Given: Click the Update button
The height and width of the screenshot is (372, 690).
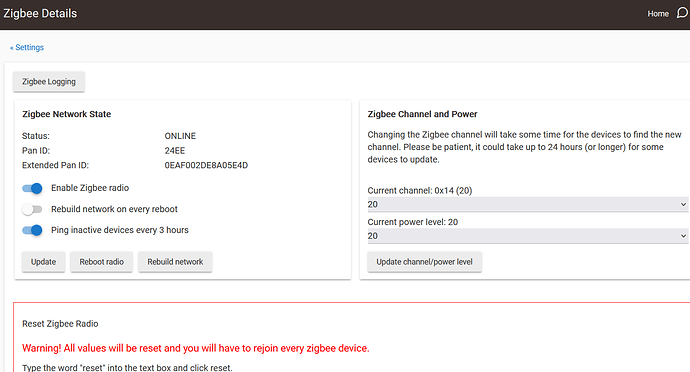Looking at the screenshot, I should click(44, 262).
